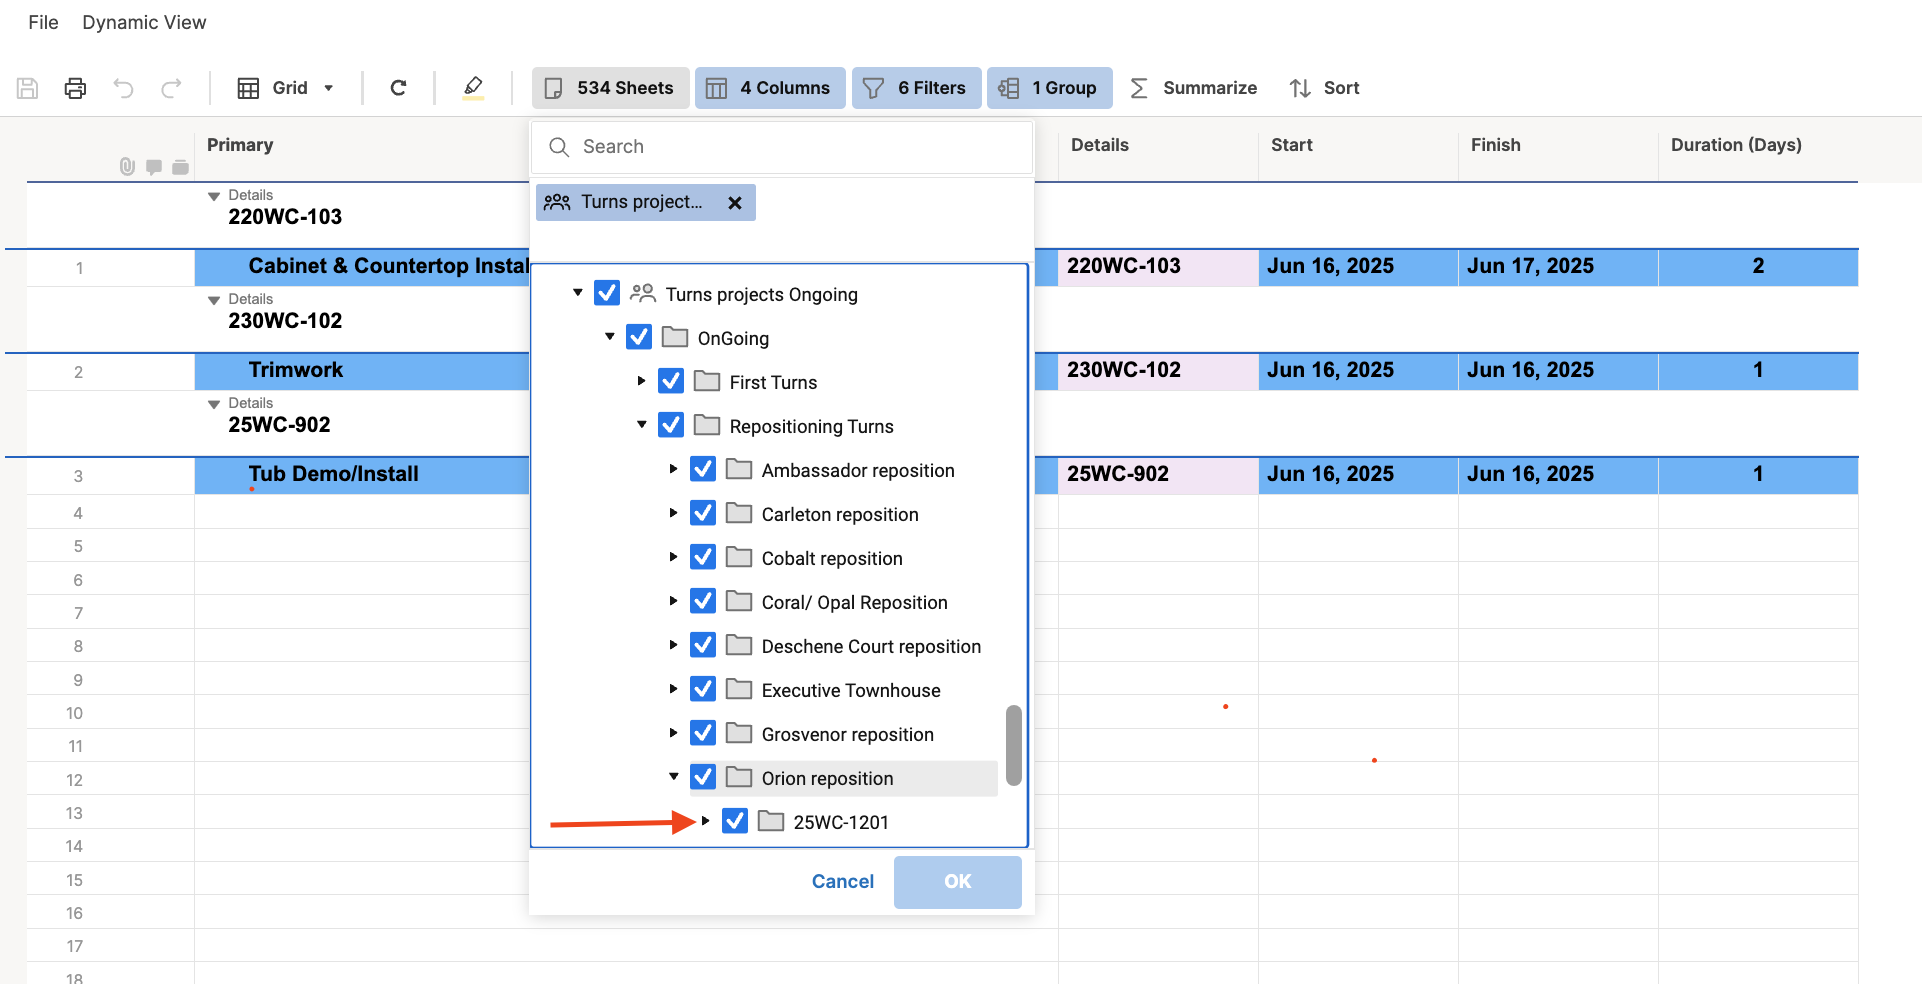This screenshot has height=984, width=1922.
Task: Click the Search field in sheet picker
Action: [782, 147]
